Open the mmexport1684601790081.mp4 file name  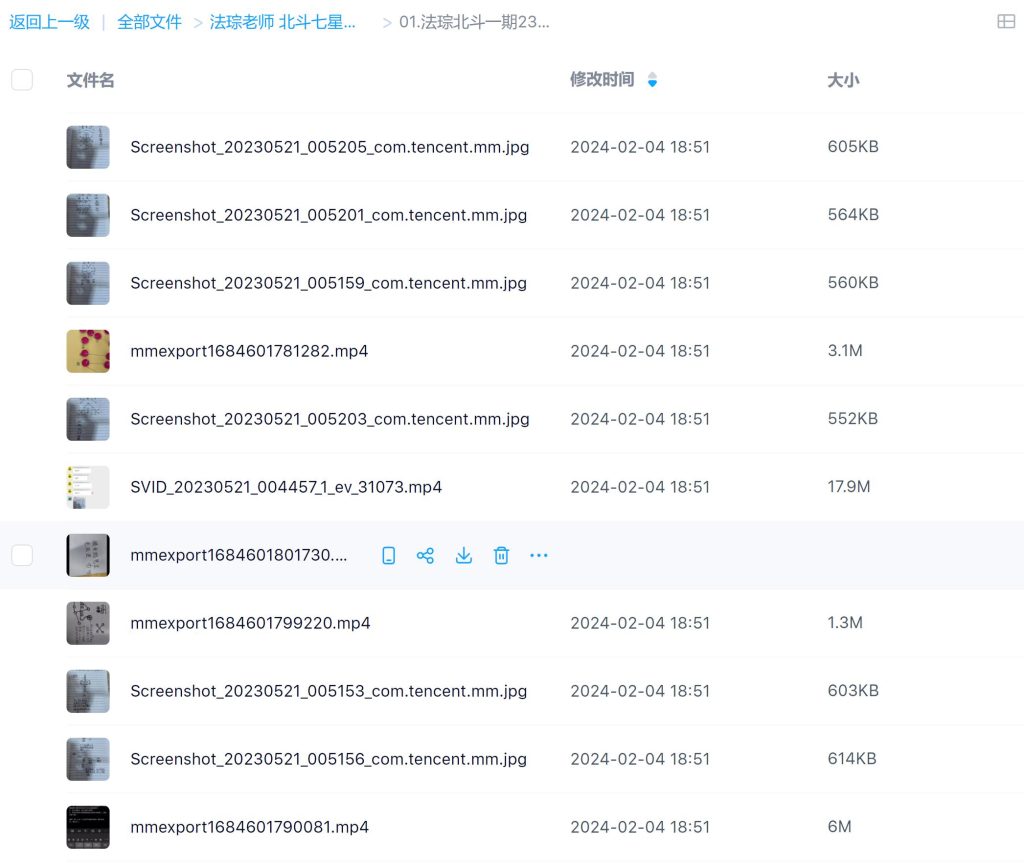click(249, 827)
